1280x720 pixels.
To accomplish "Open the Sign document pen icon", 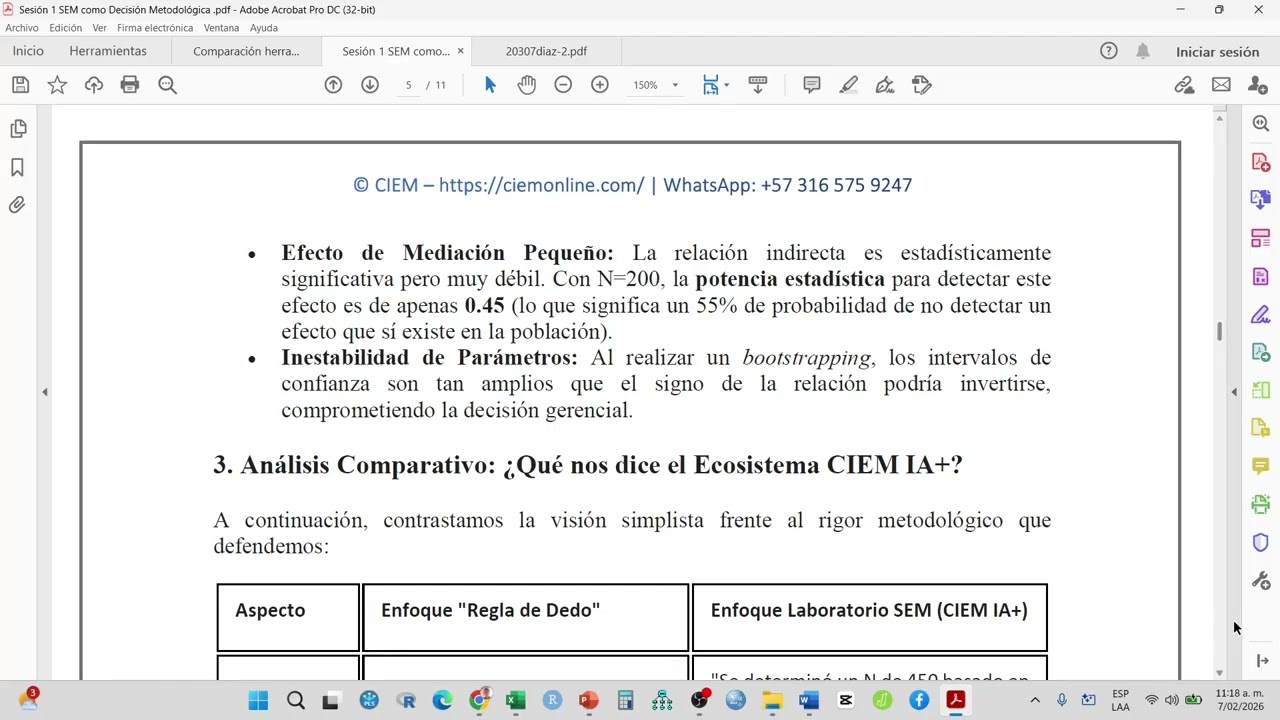I will 885,85.
